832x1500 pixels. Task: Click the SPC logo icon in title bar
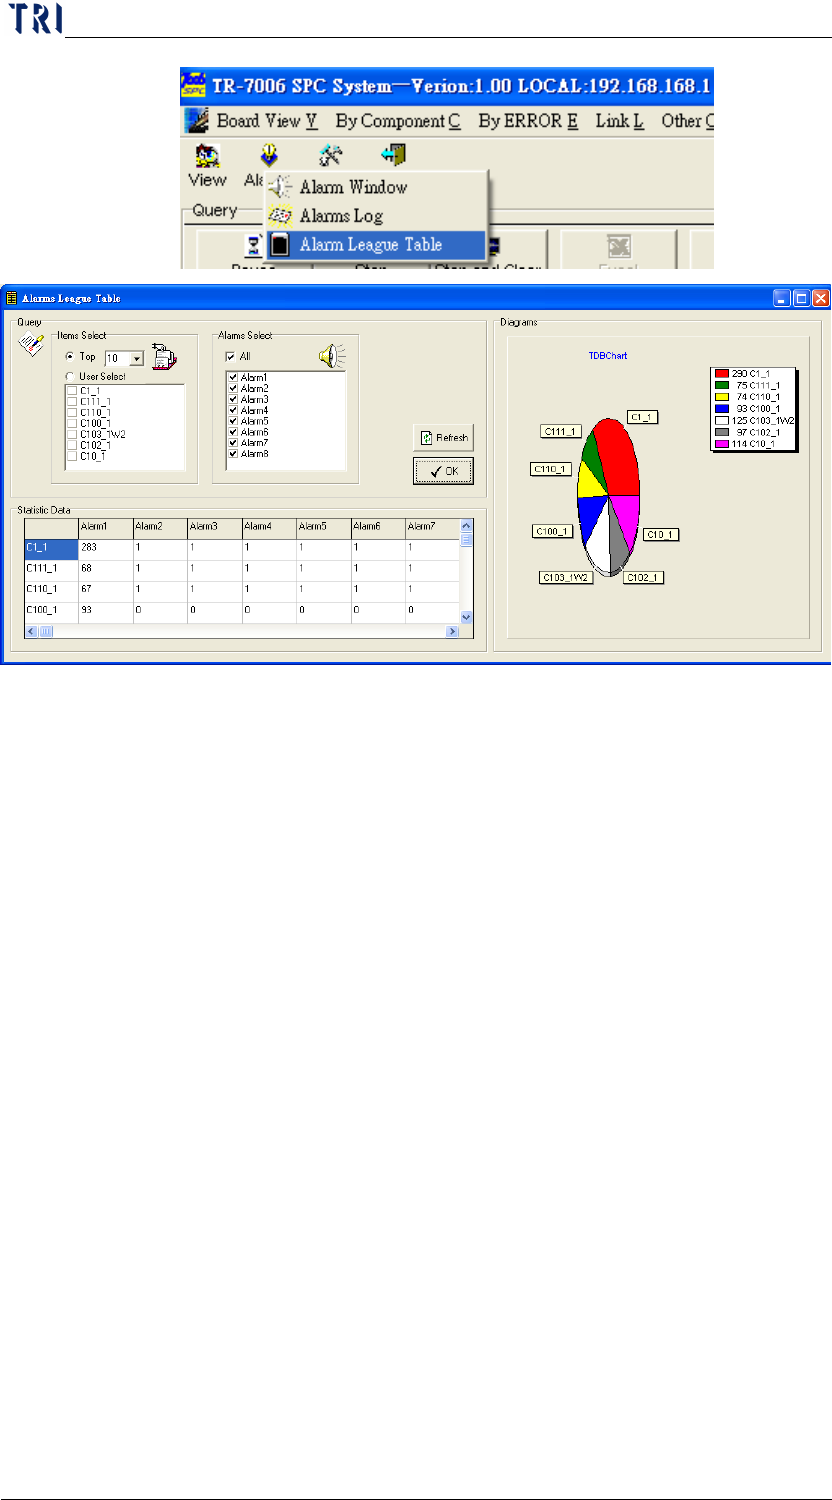tap(195, 84)
